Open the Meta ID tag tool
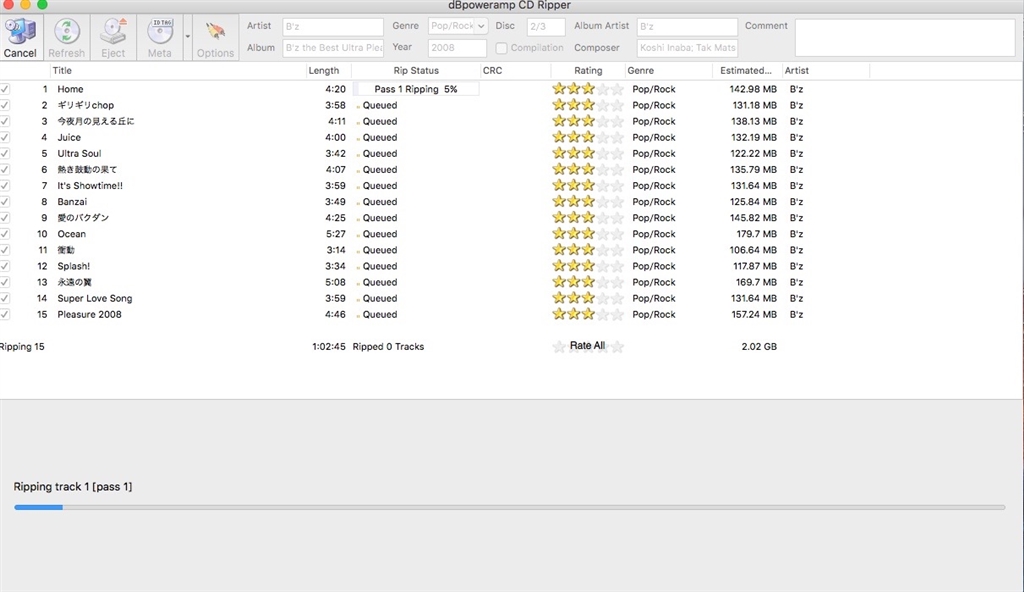This screenshot has width=1024, height=592. (x=159, y=38)
